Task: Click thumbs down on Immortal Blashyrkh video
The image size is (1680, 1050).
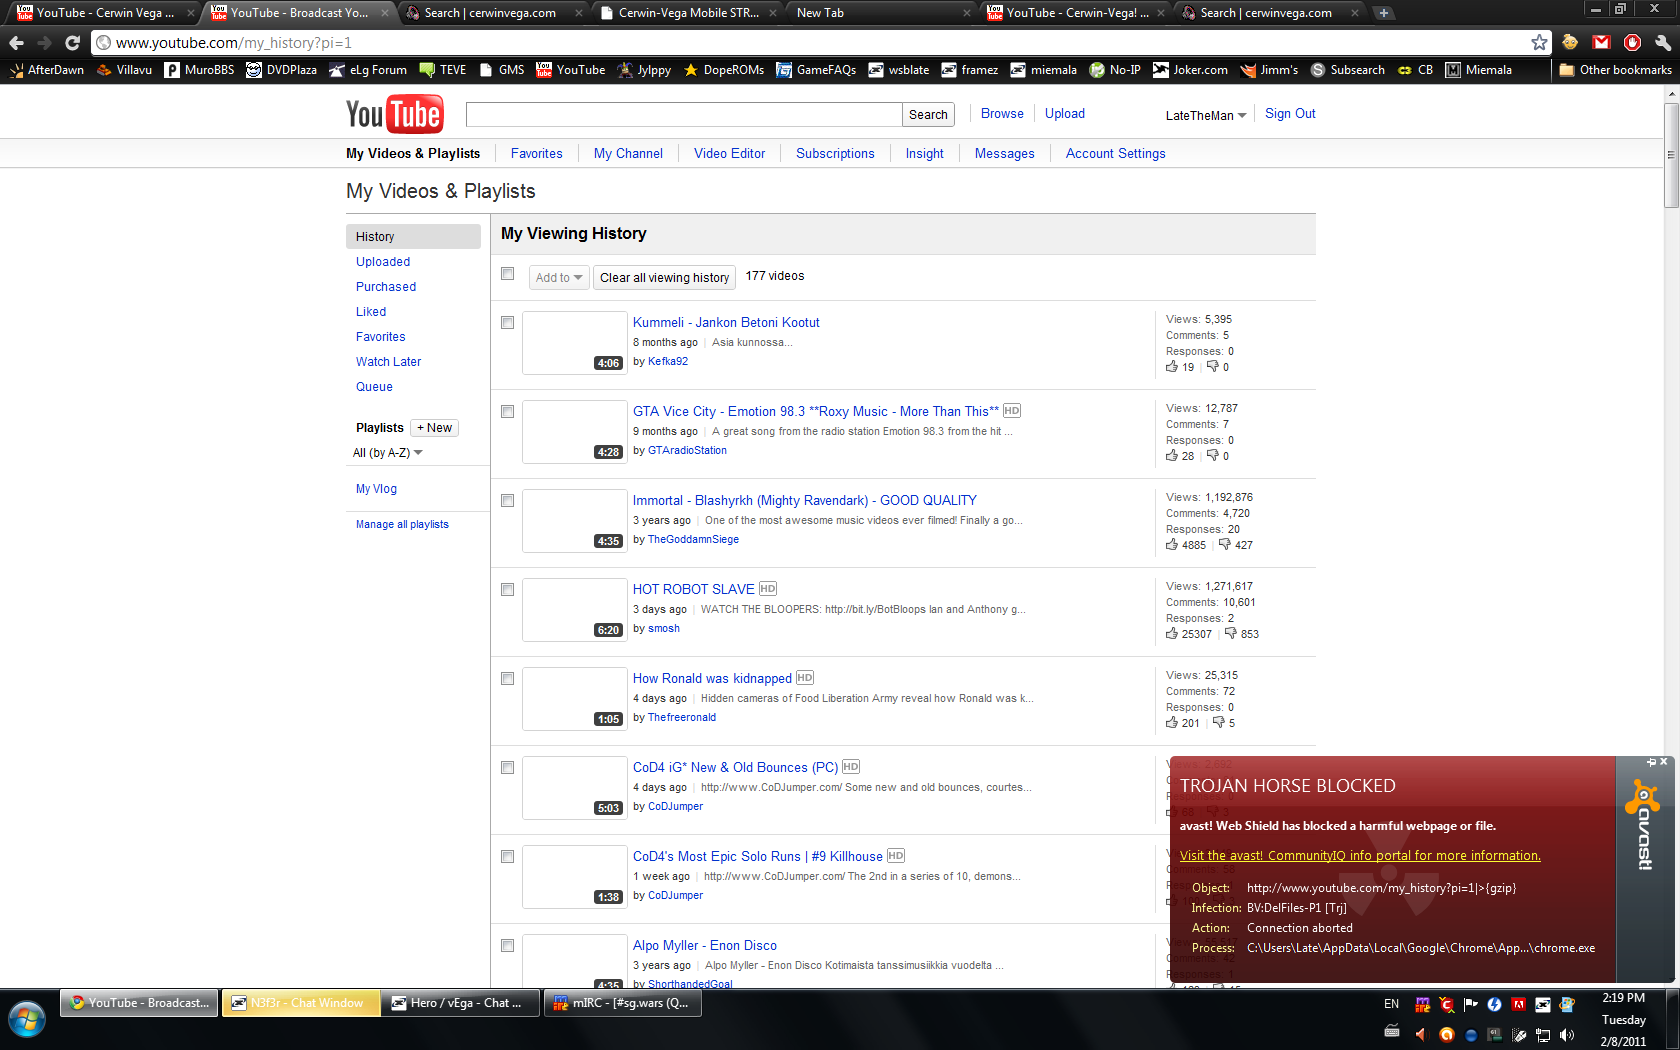Action: point(1224,544)
